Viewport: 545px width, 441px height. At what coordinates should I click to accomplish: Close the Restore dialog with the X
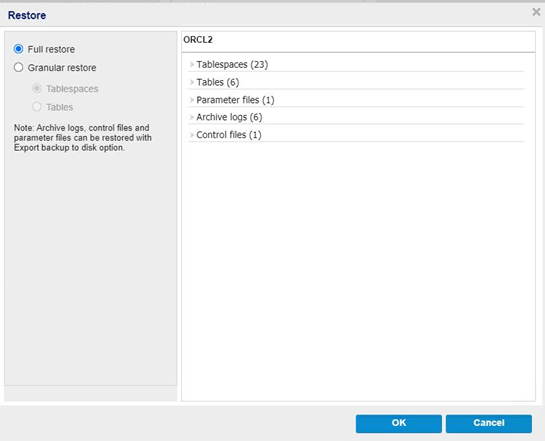[536, 12]
